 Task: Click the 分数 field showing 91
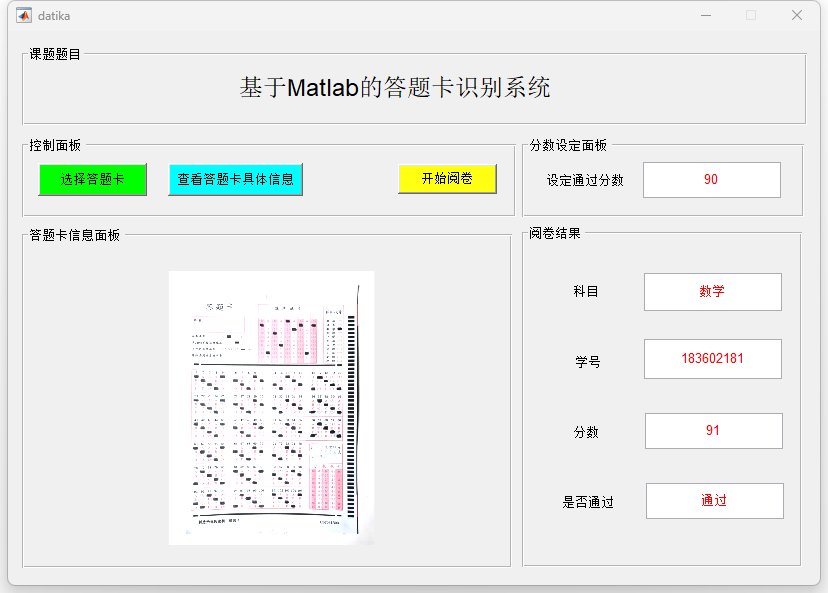(713, 431)
